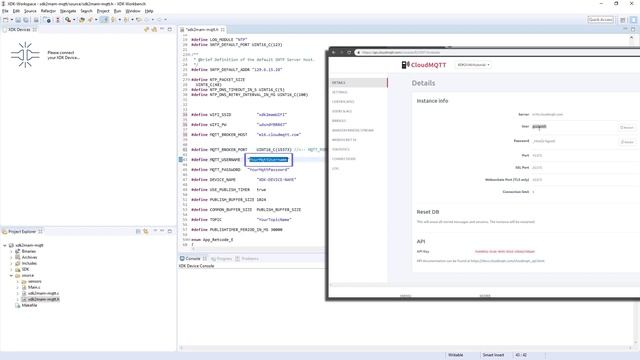Click Link with Editor icon in Project Explorer
The width and height of the screenshot is (640, 360).
146,231
